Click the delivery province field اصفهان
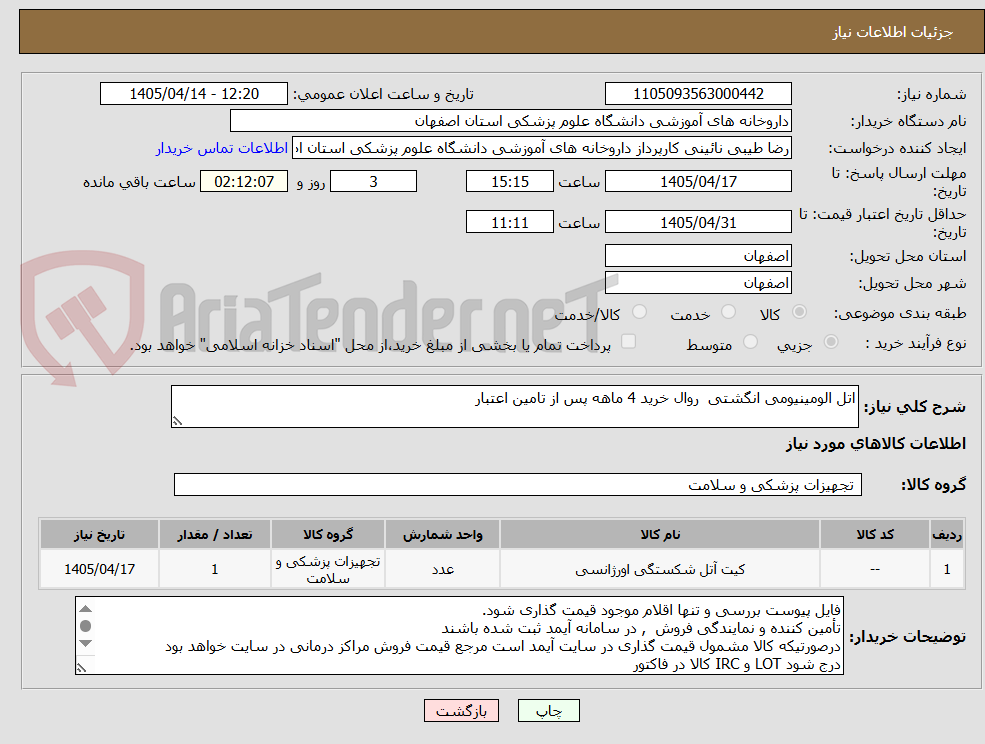 [698, 256]
